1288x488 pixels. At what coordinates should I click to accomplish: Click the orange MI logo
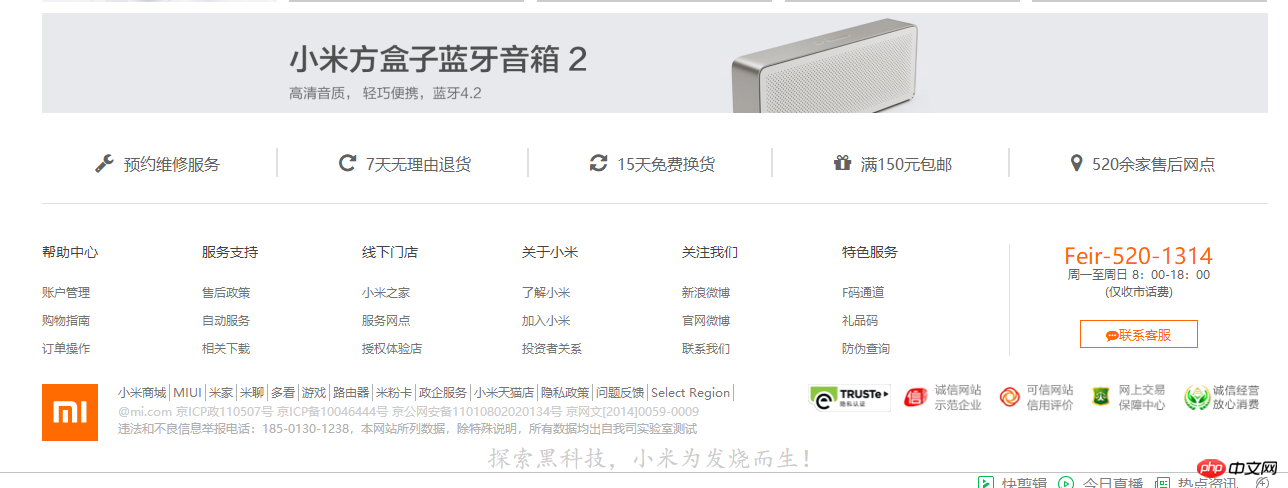[70, 412]
